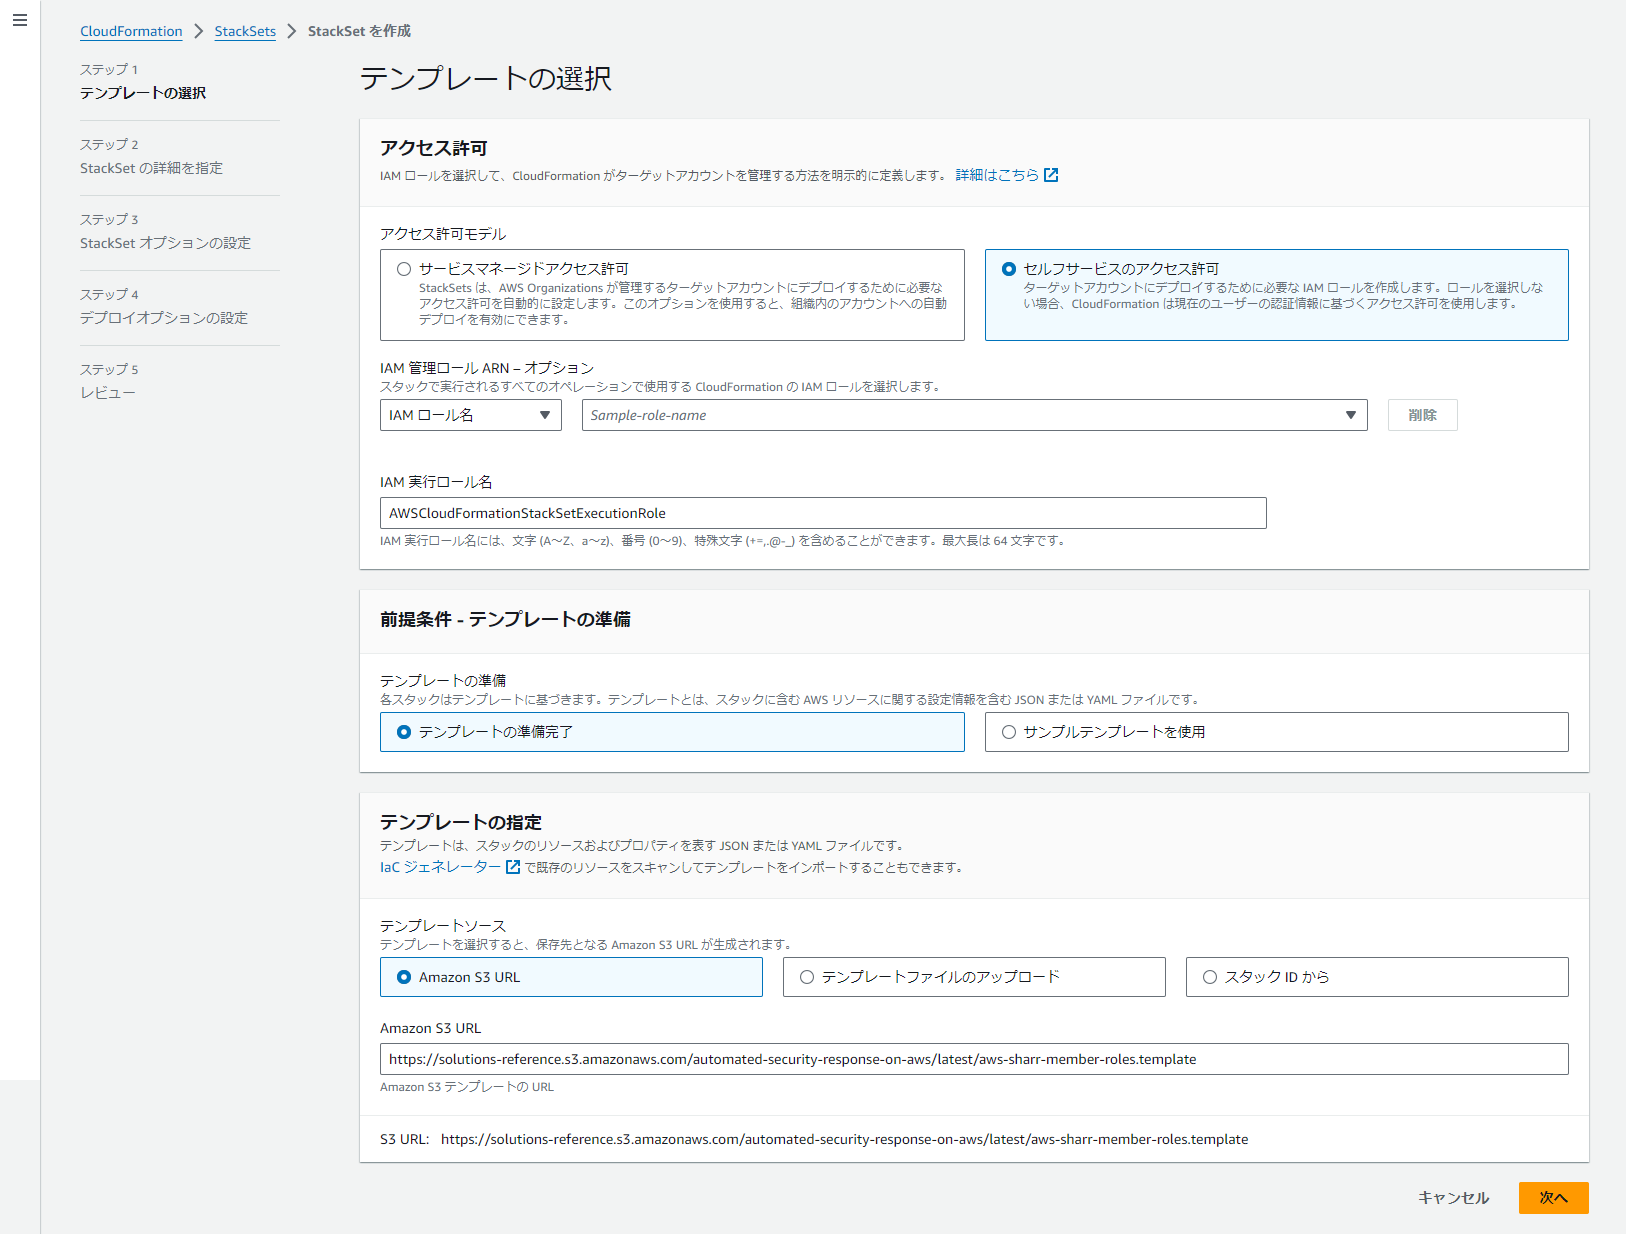Screen dimensions: 1626x1234
Task: Click 次へ to proceed
Action: pos(1553,1198)
